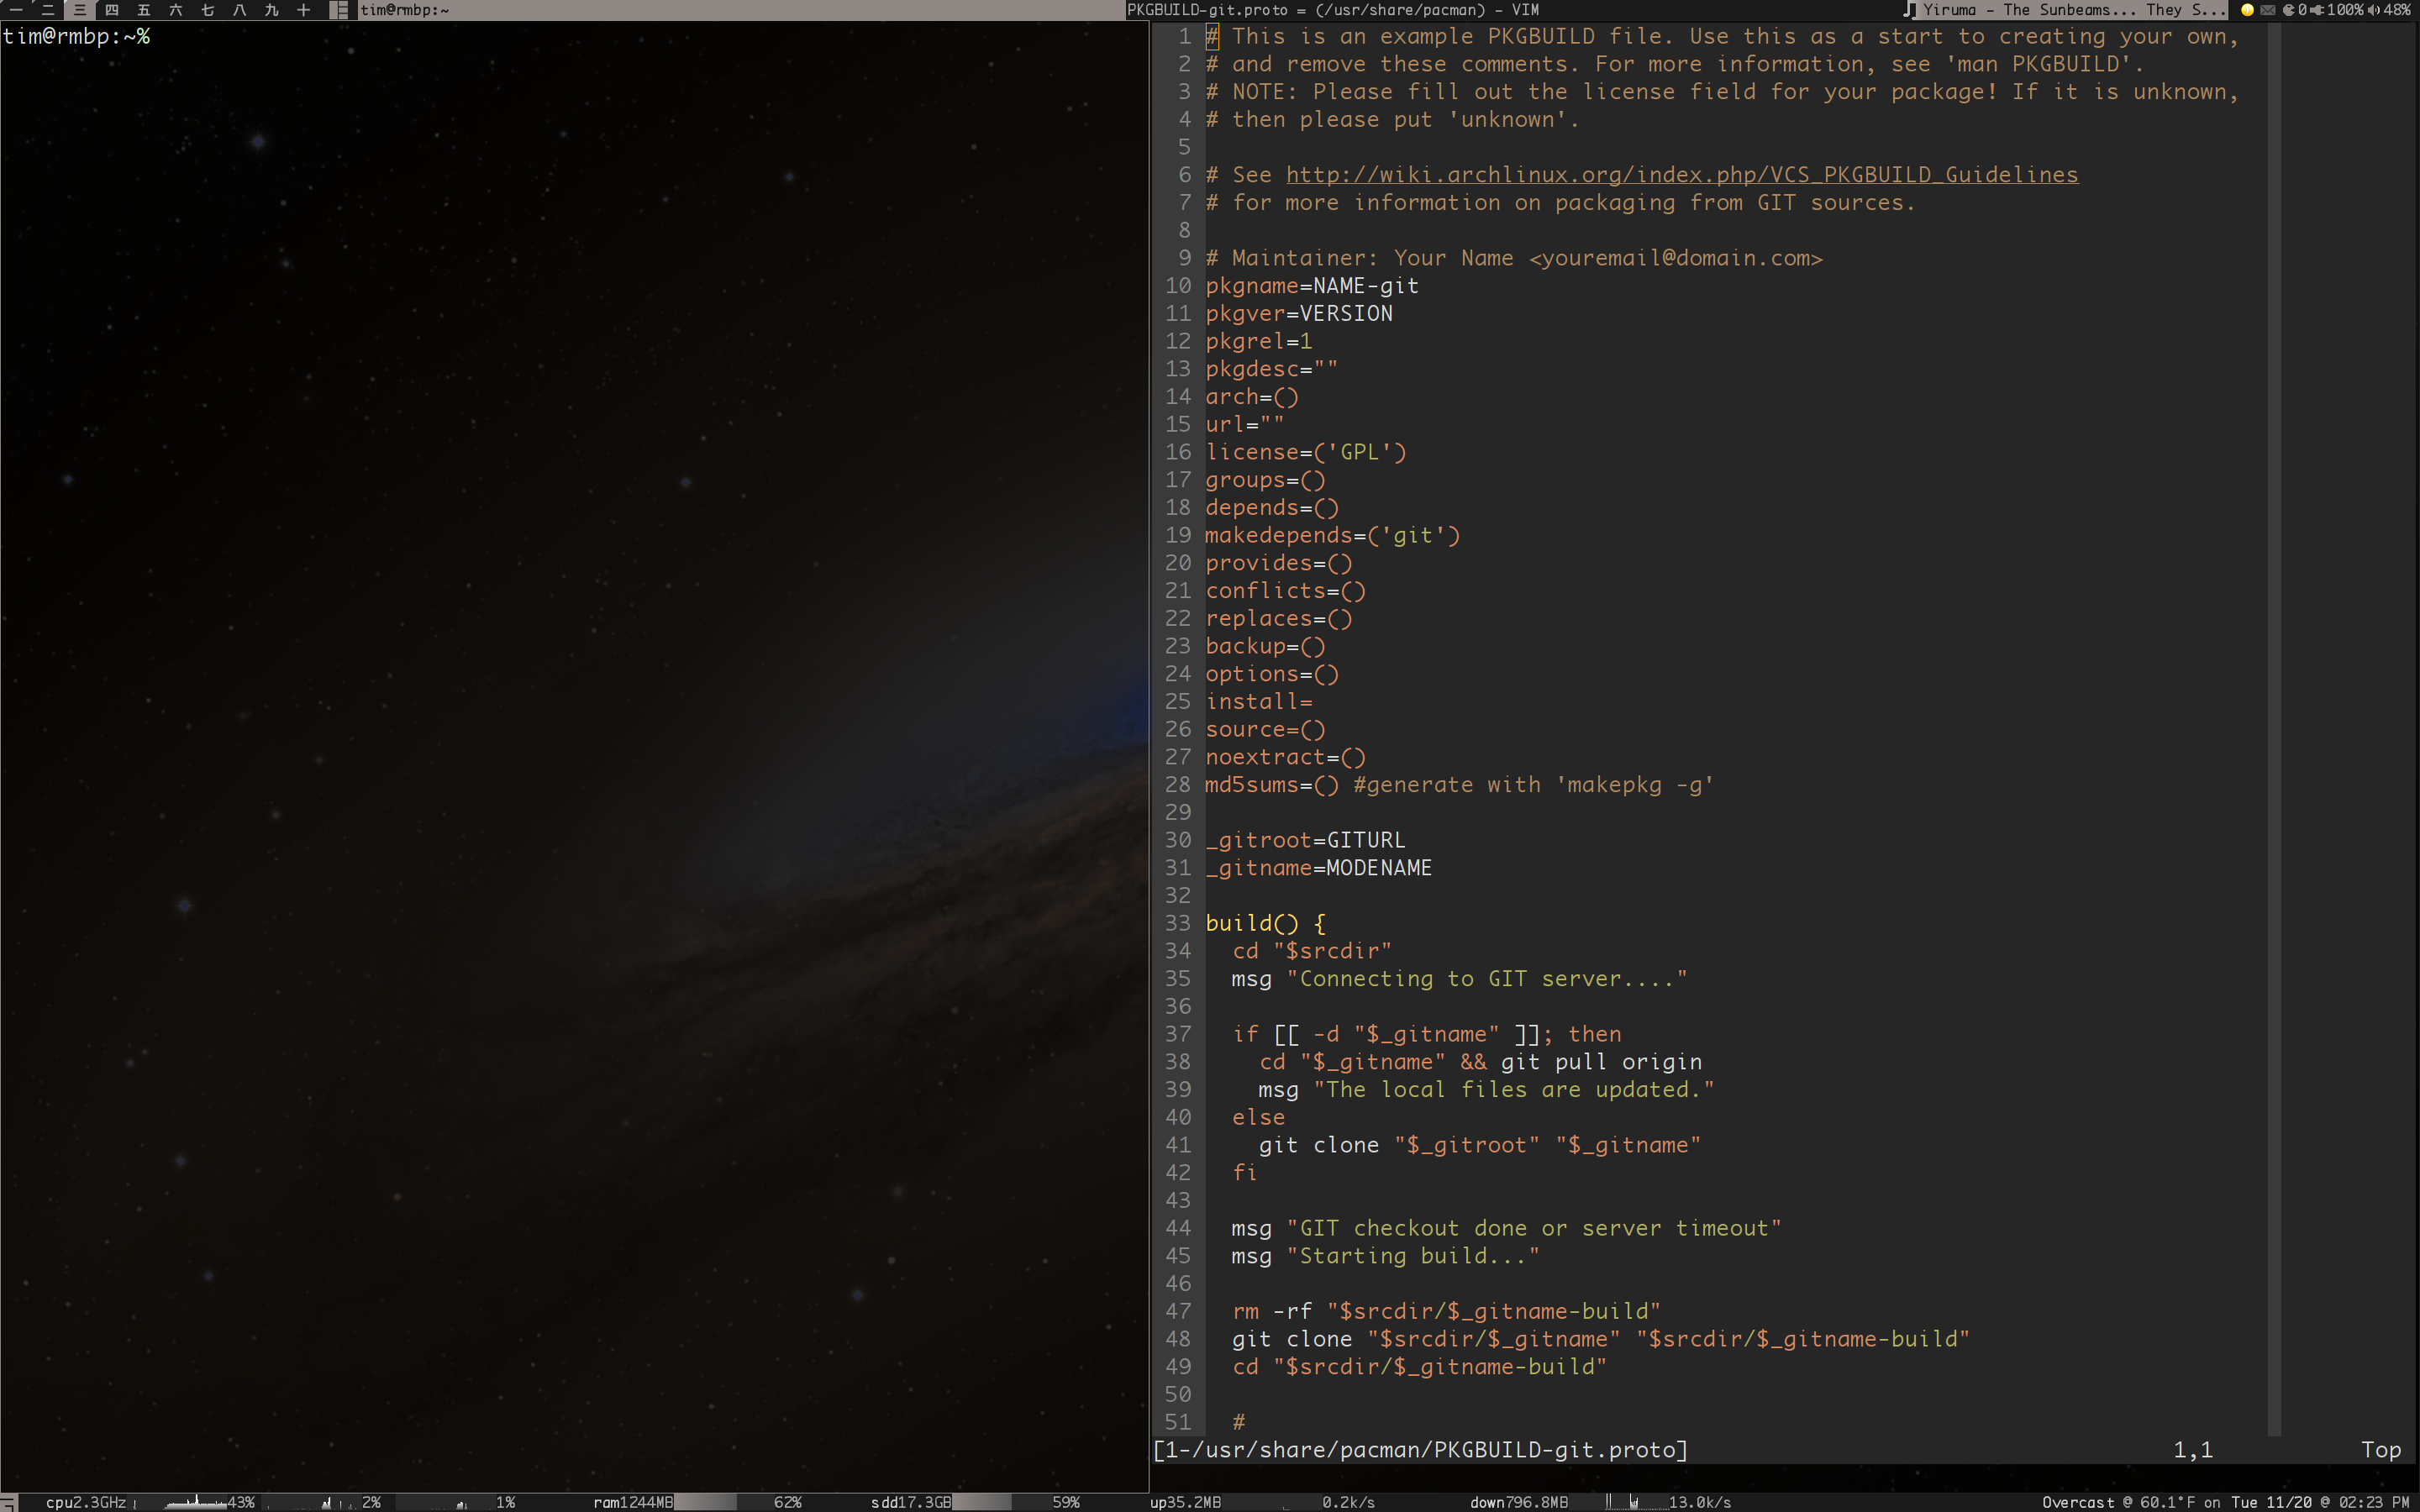Click the Overcast weather status text
The width and height of the screenshot is (2420, 1512).
tap(2077, 1502)
